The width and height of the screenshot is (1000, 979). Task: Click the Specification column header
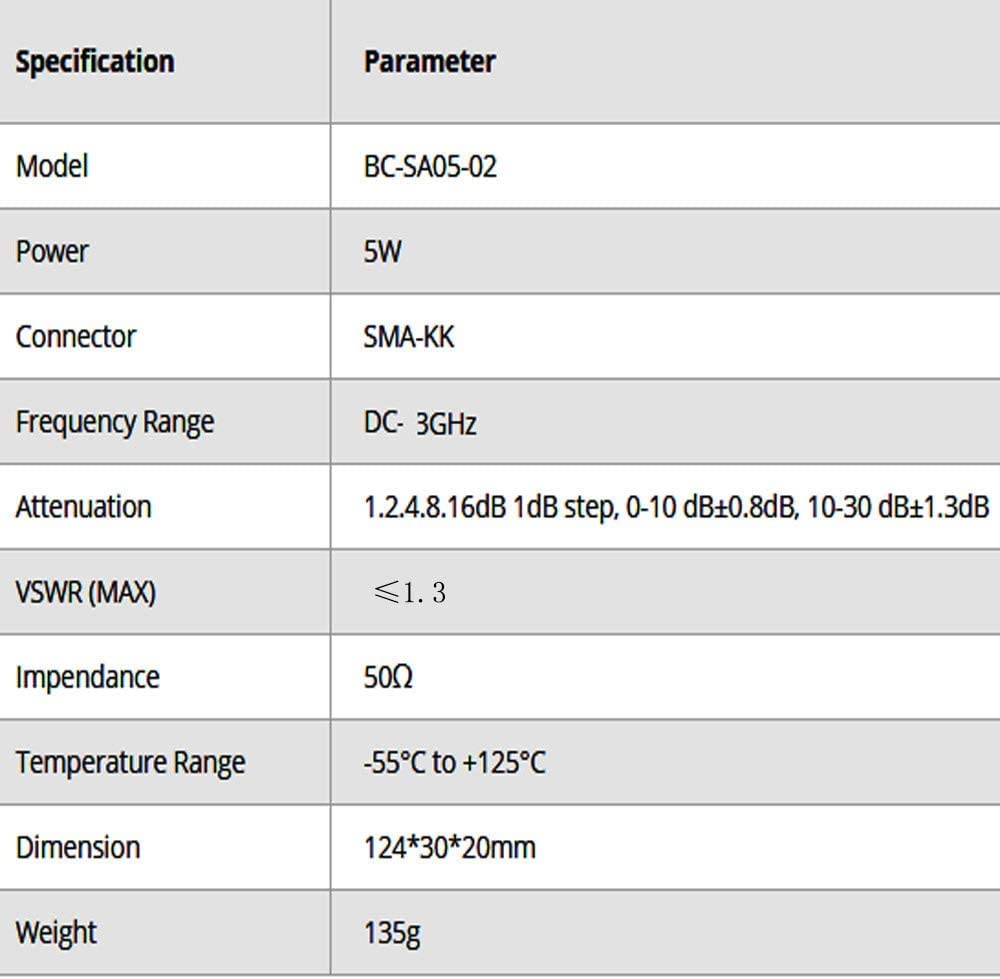pyautogui.click(x=95, y=62)
